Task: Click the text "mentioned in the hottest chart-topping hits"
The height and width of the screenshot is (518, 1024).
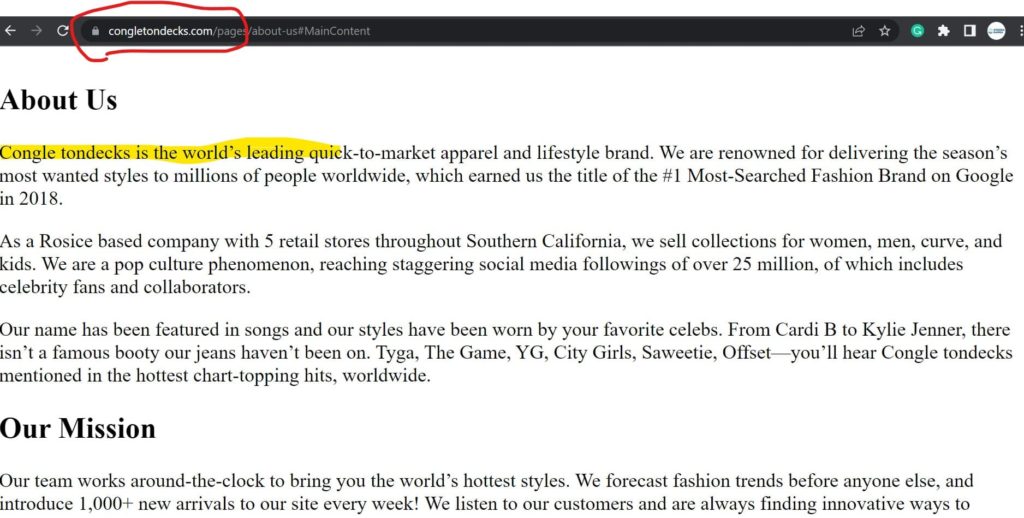Action: (x=167, y=376)
